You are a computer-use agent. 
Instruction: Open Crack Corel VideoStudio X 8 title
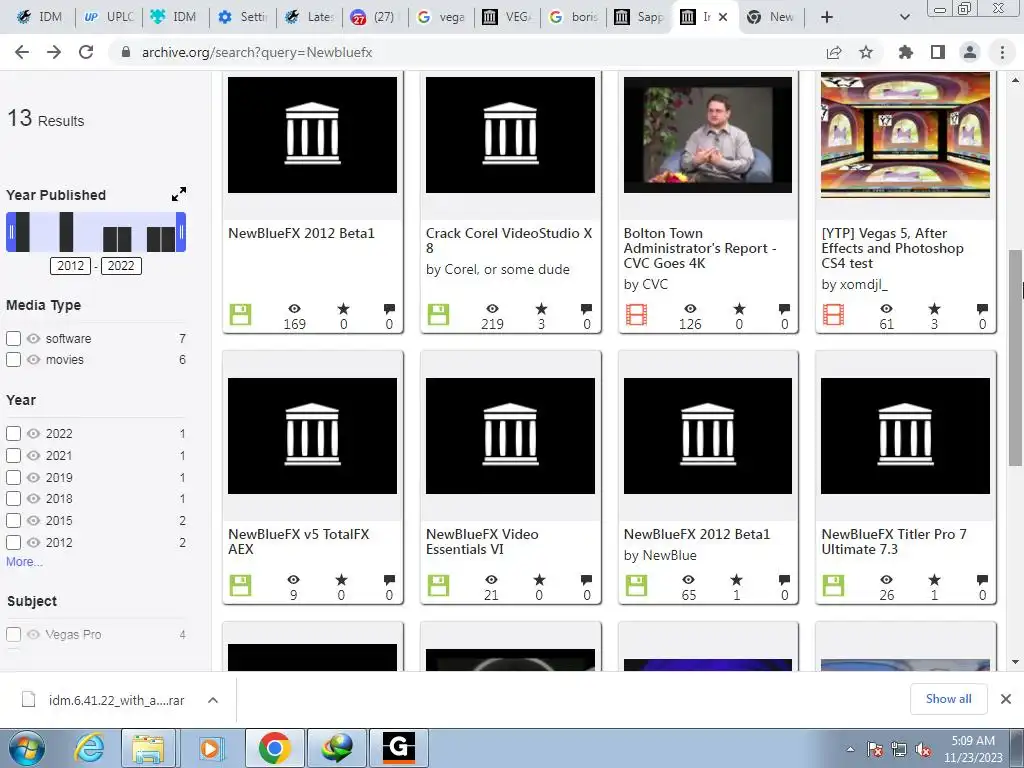(509, 240)
